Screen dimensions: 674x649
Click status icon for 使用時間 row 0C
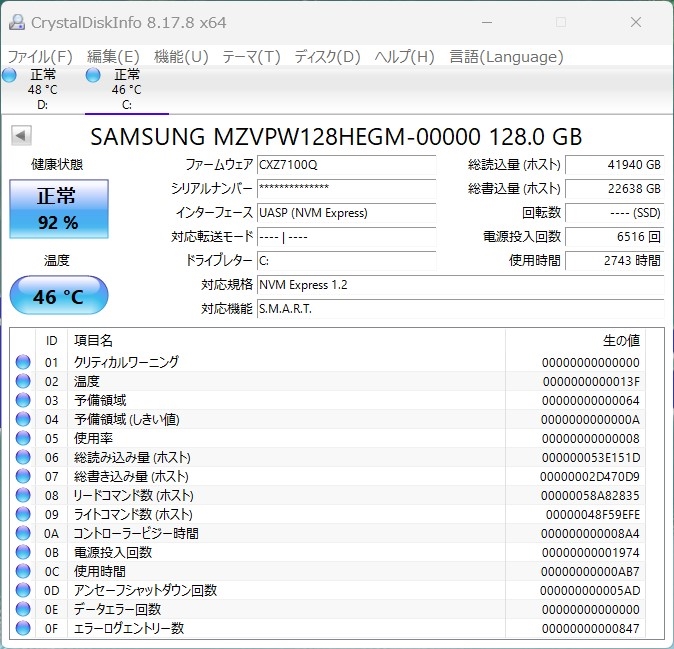coord(23,571)
